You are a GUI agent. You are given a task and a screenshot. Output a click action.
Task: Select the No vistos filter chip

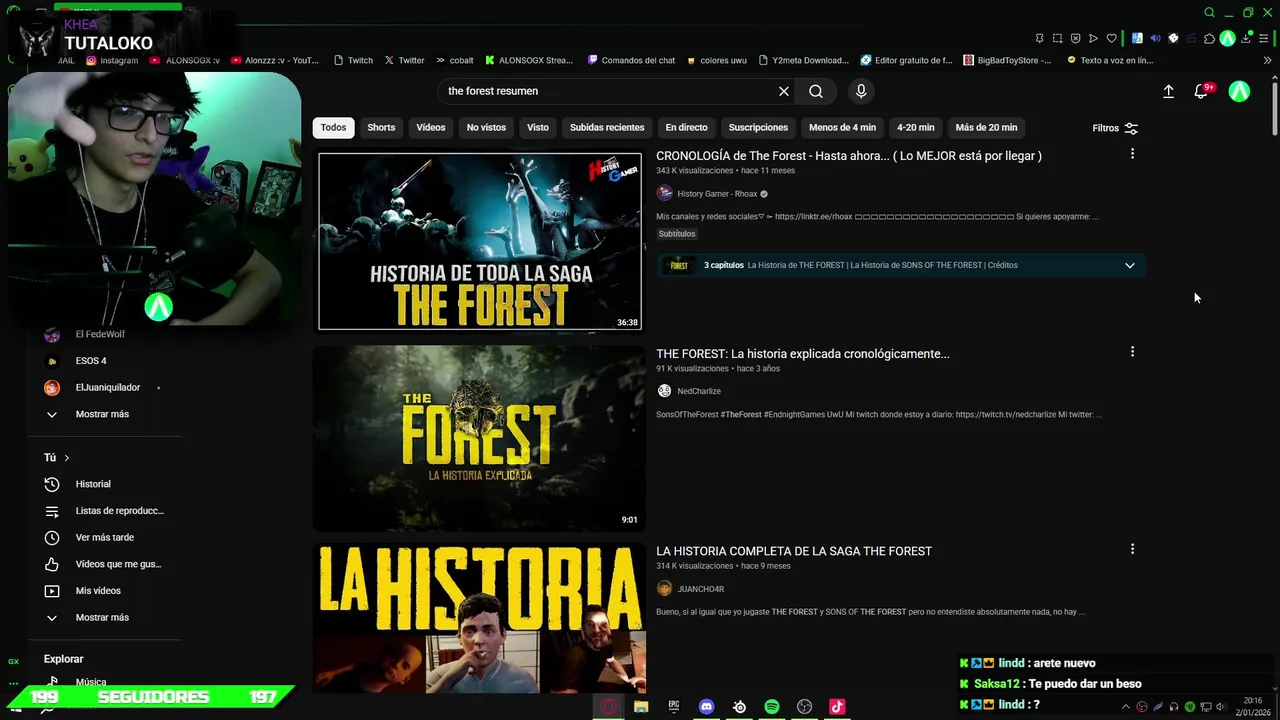486,128
